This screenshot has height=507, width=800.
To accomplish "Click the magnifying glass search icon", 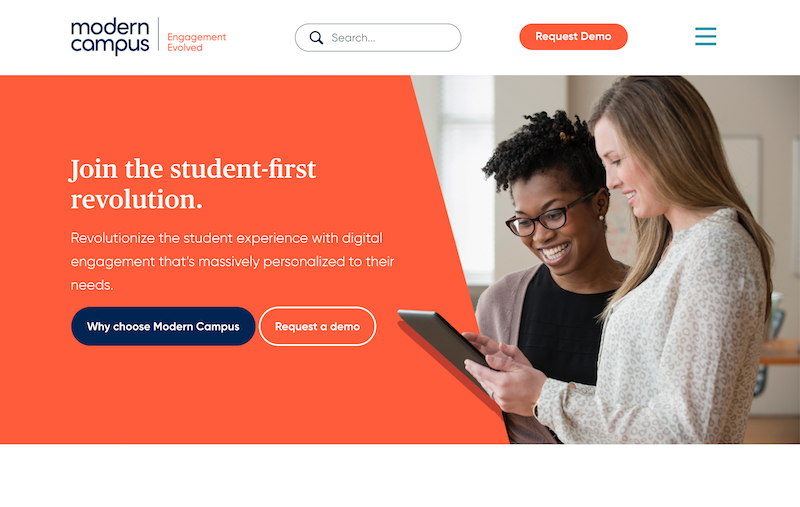I will (316, 38).
